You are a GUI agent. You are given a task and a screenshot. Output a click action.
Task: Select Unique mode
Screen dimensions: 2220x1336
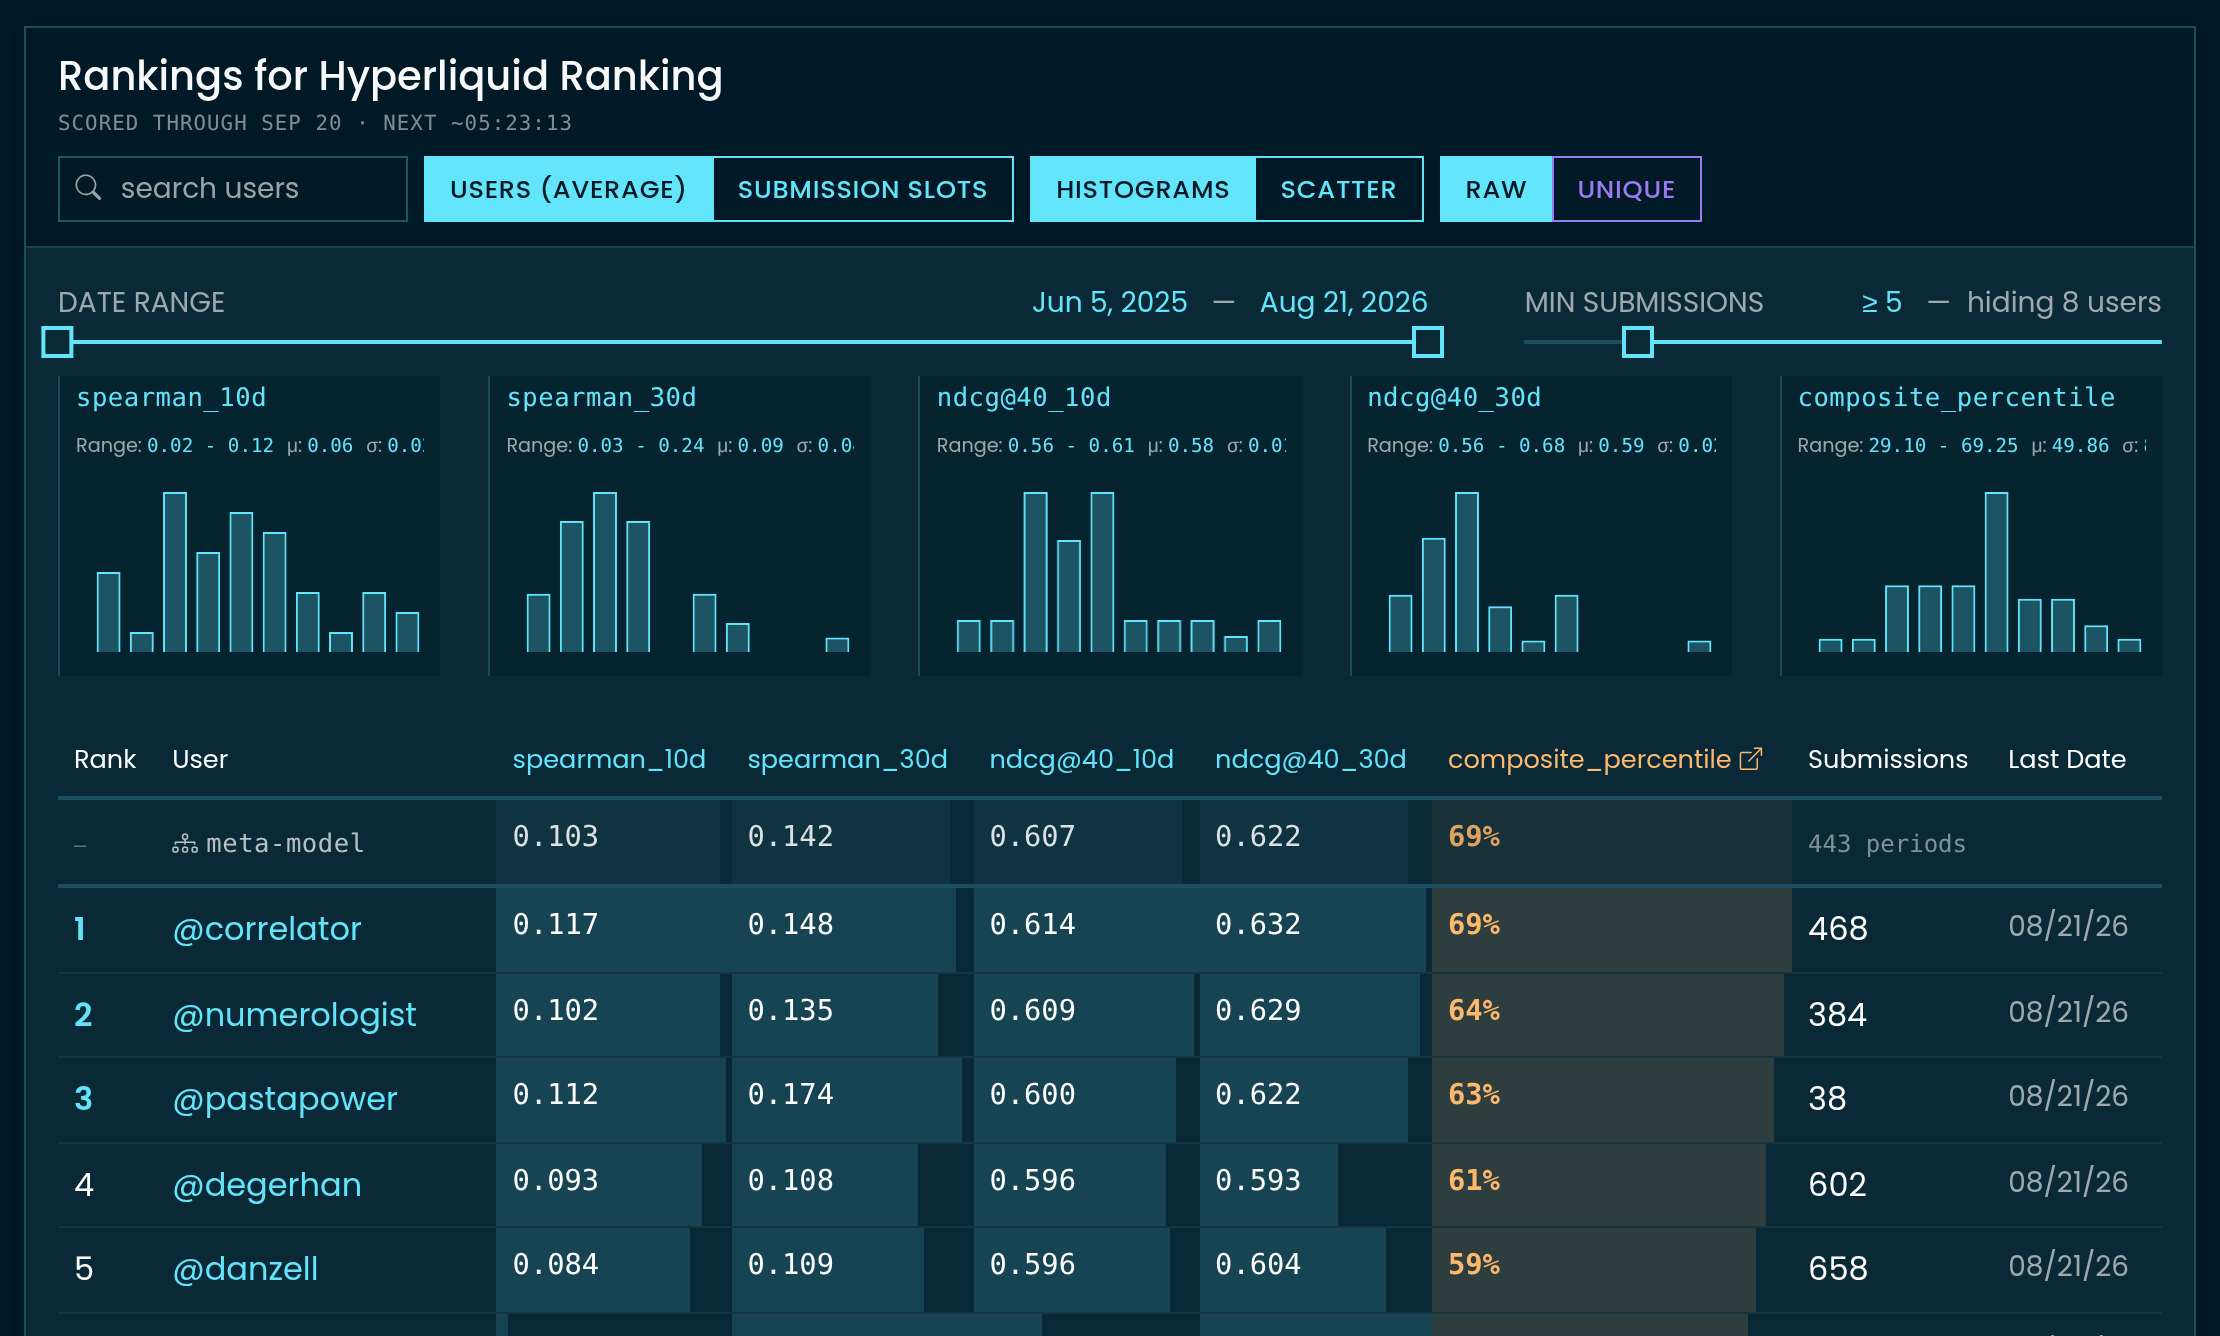pos(1626,189)
